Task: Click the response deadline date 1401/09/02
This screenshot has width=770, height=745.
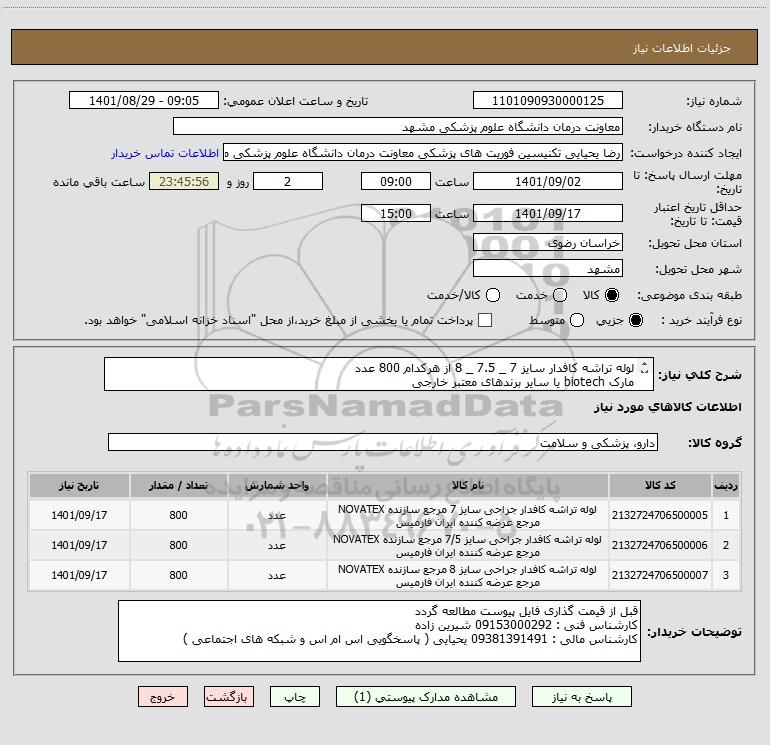Action: pos(548,181)
